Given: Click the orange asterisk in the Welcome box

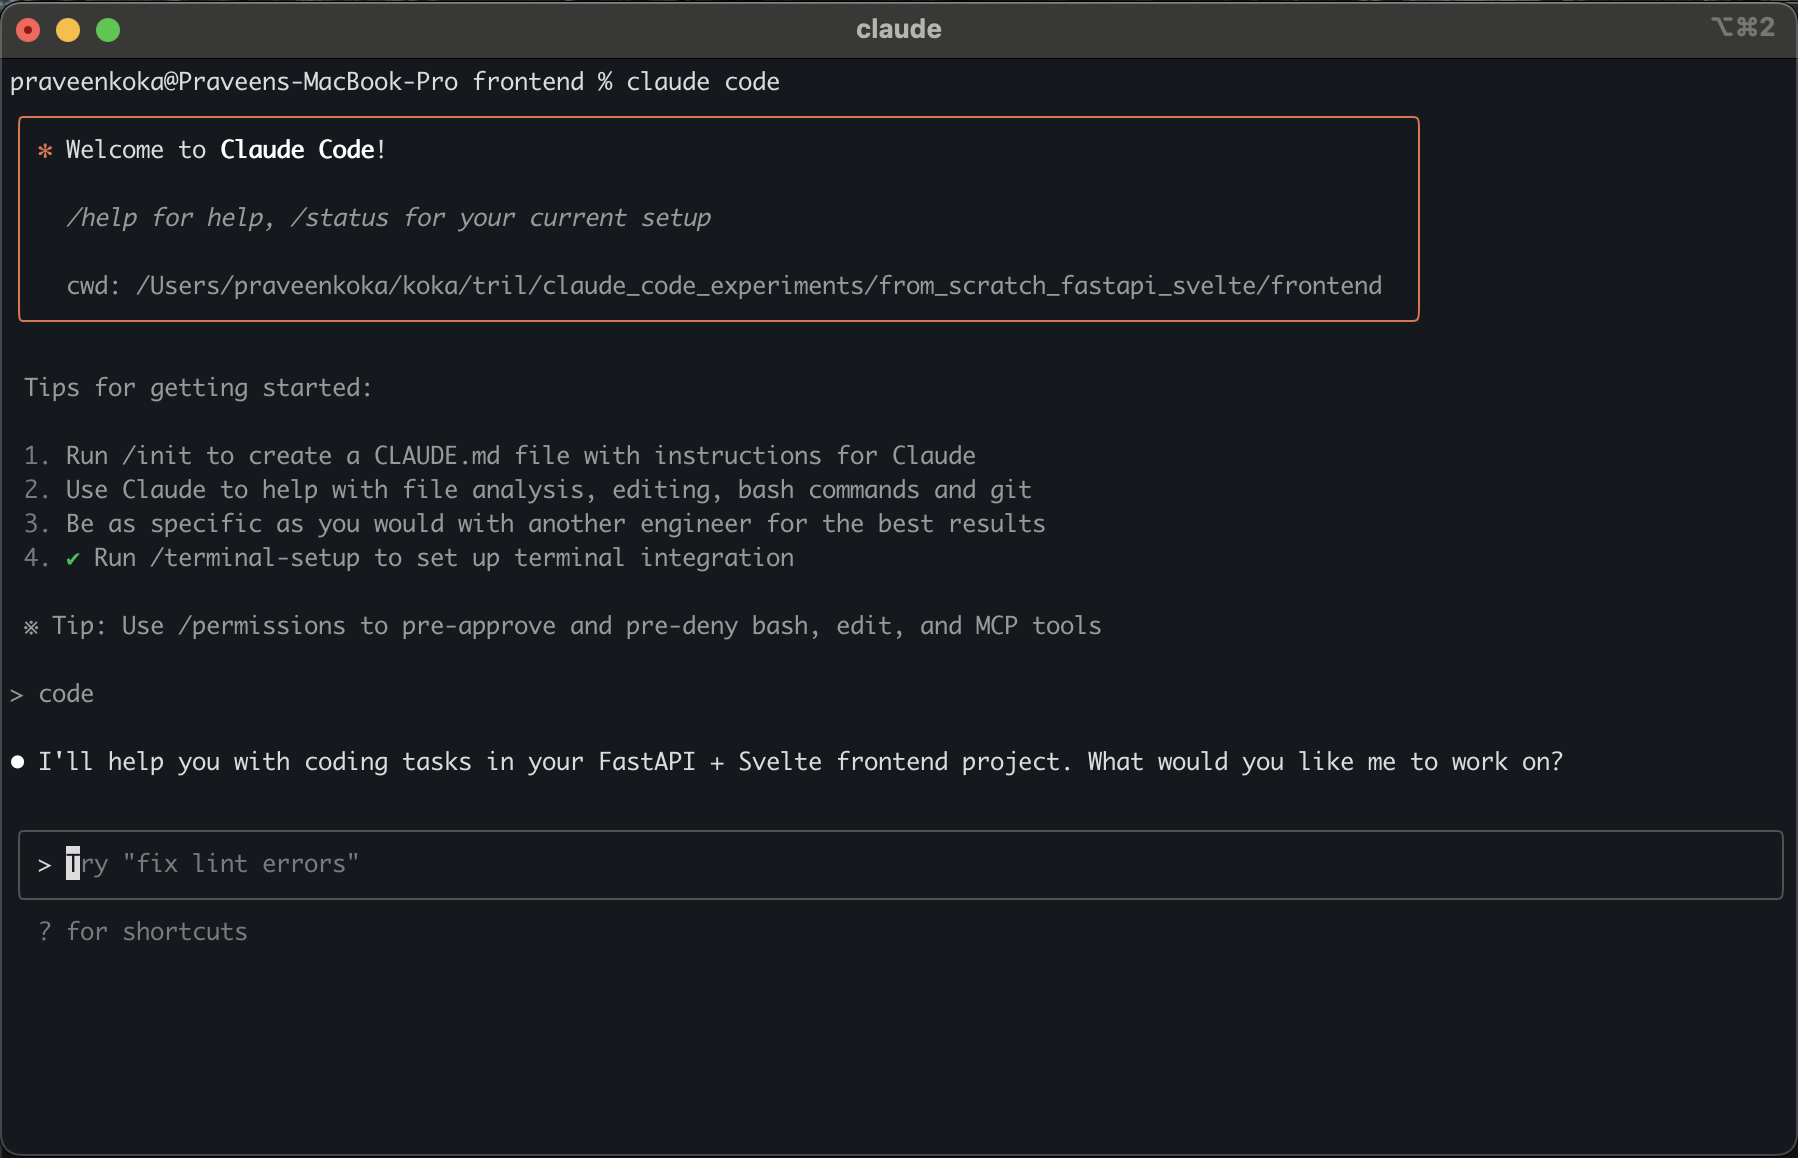Looking at the screenshot, I should point(45,151).
